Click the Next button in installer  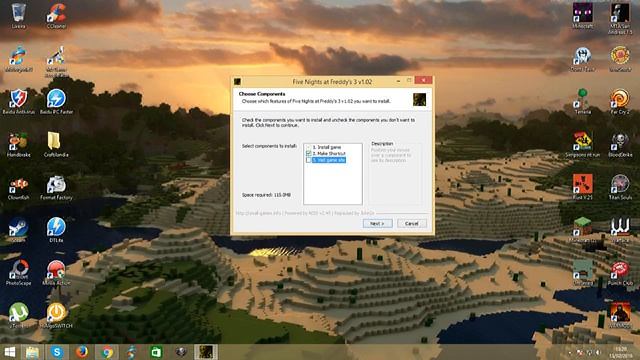(x=378, y=223)
